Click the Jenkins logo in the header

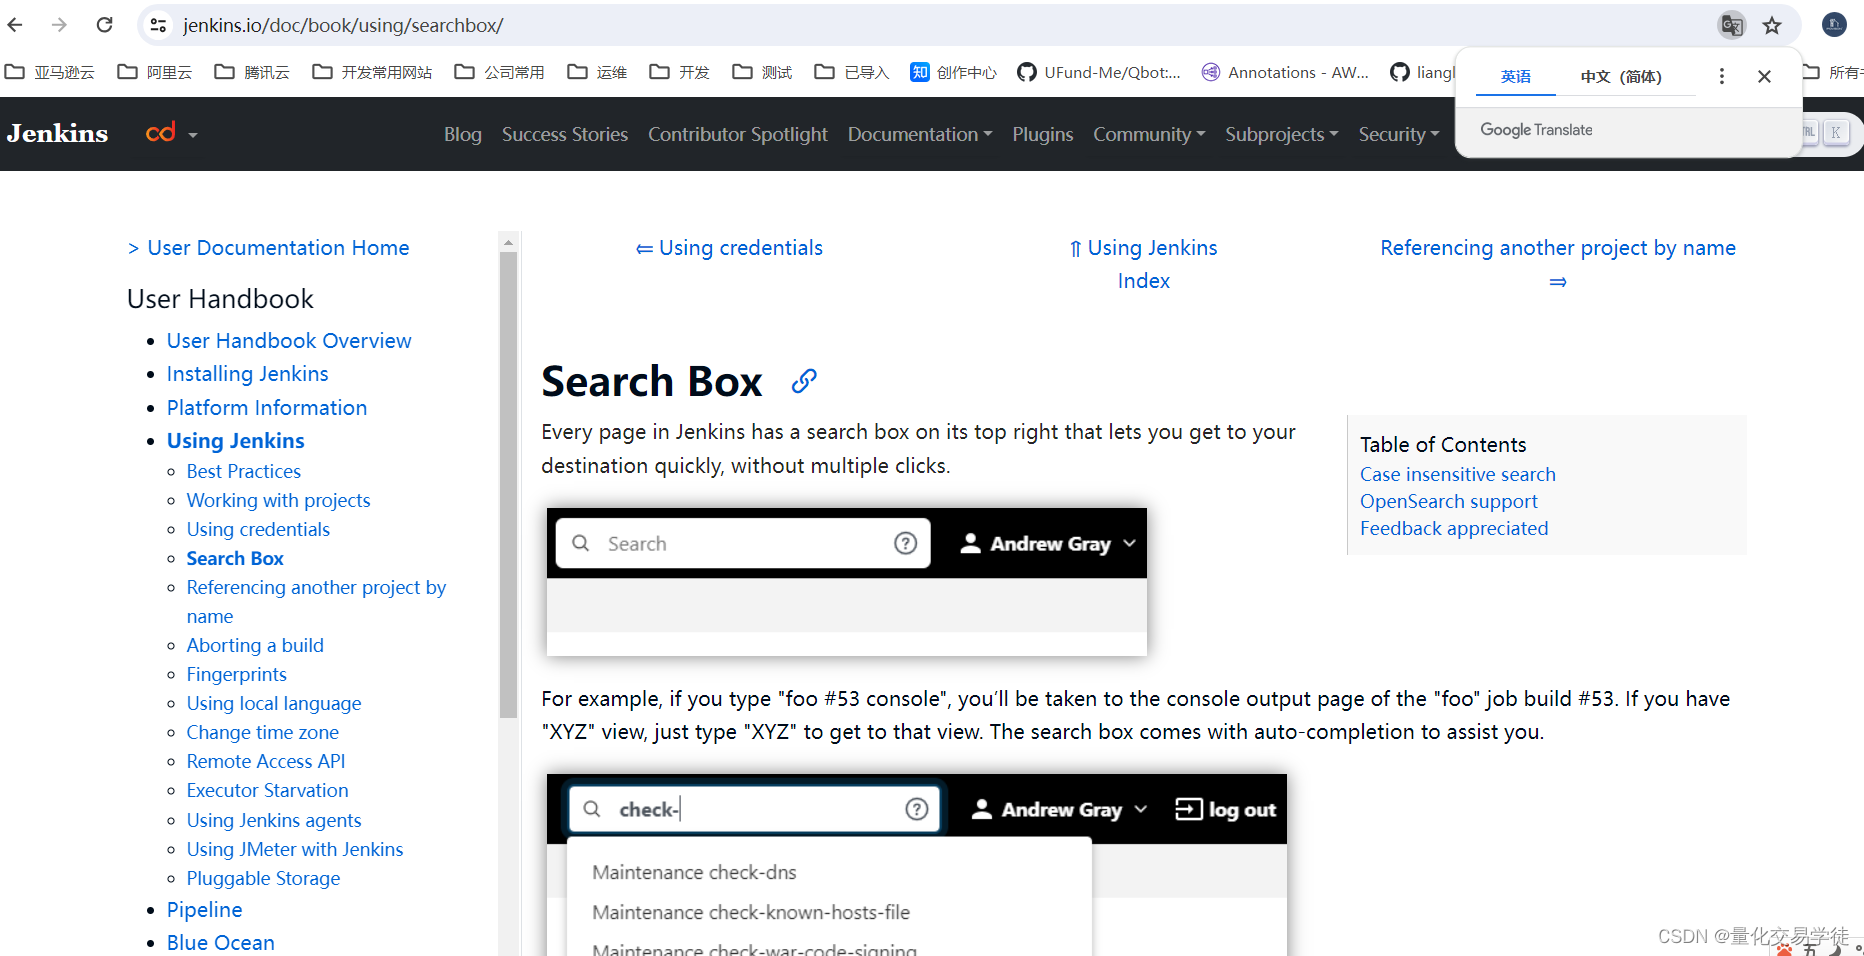57,133
